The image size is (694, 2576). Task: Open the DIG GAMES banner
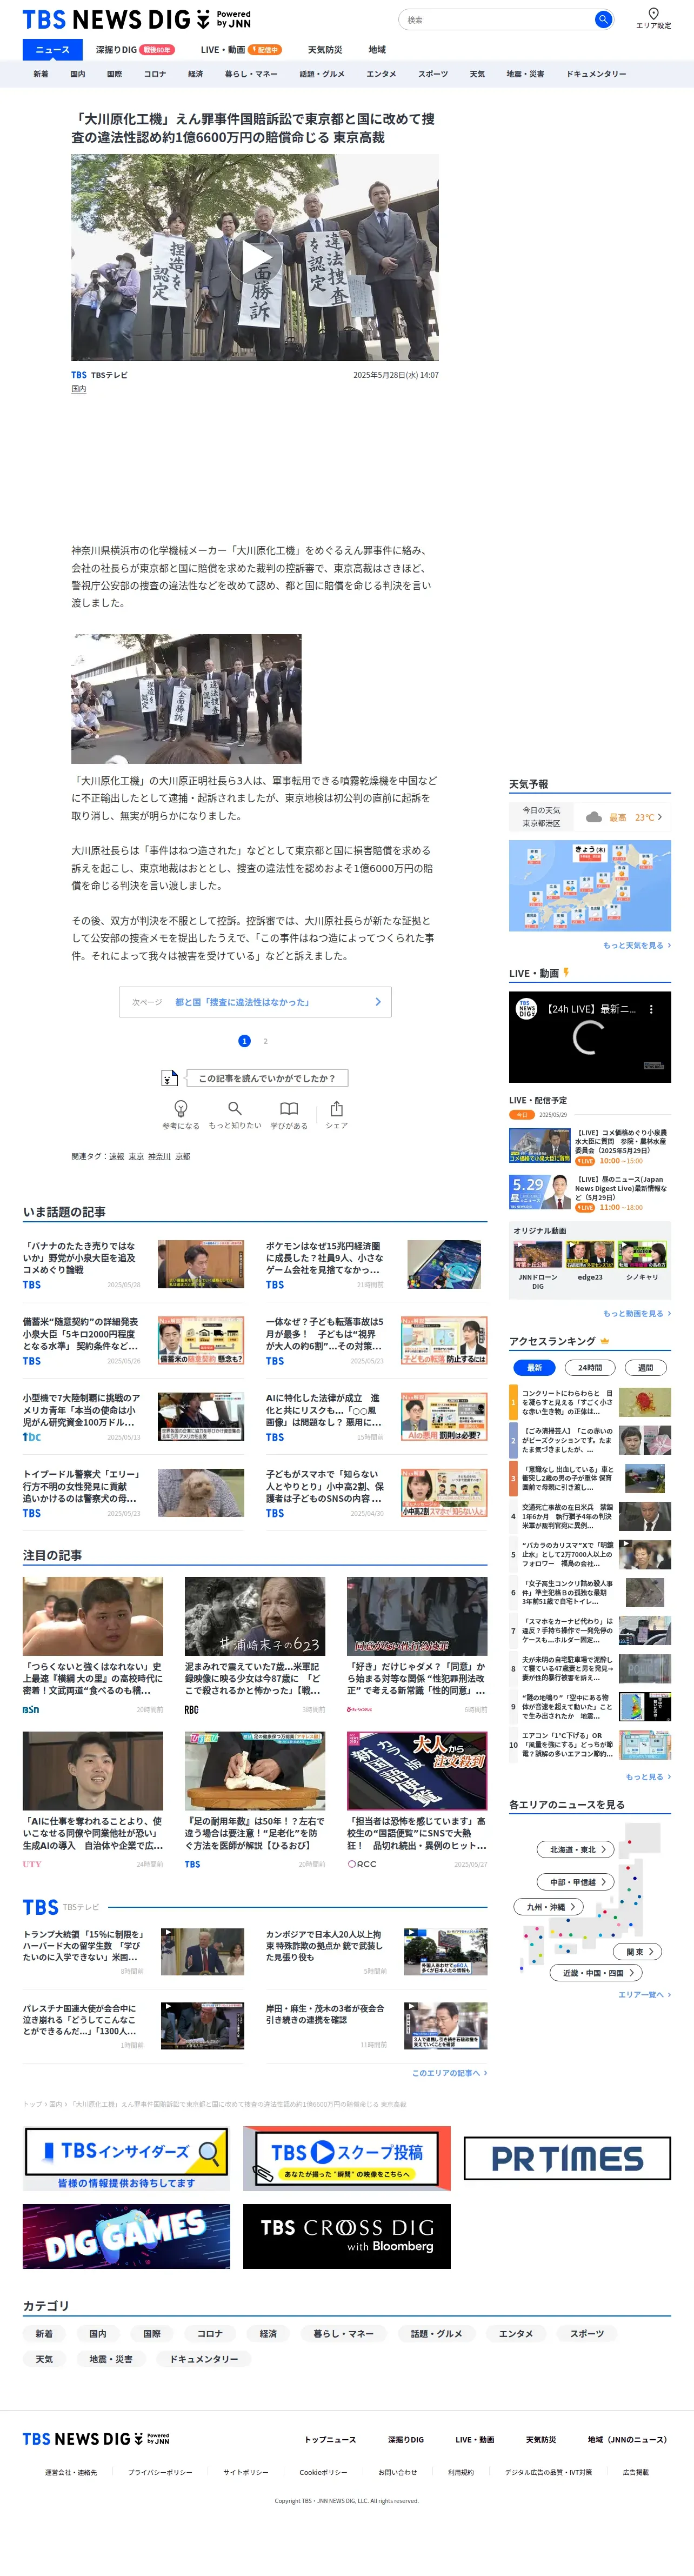point(126,2236)
